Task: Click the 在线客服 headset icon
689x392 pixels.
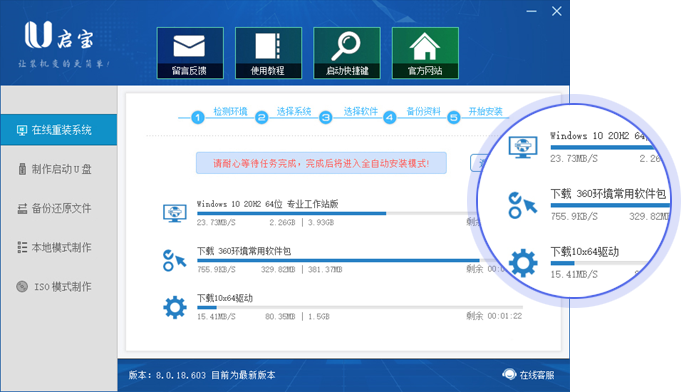Action: (x=509, y=374)
